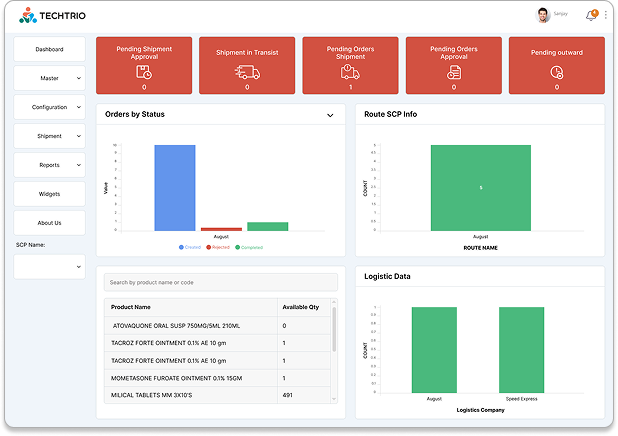This screenshot has width=618, height=436.
Task: Click the notification bell icon
Action: coord(591,15)
